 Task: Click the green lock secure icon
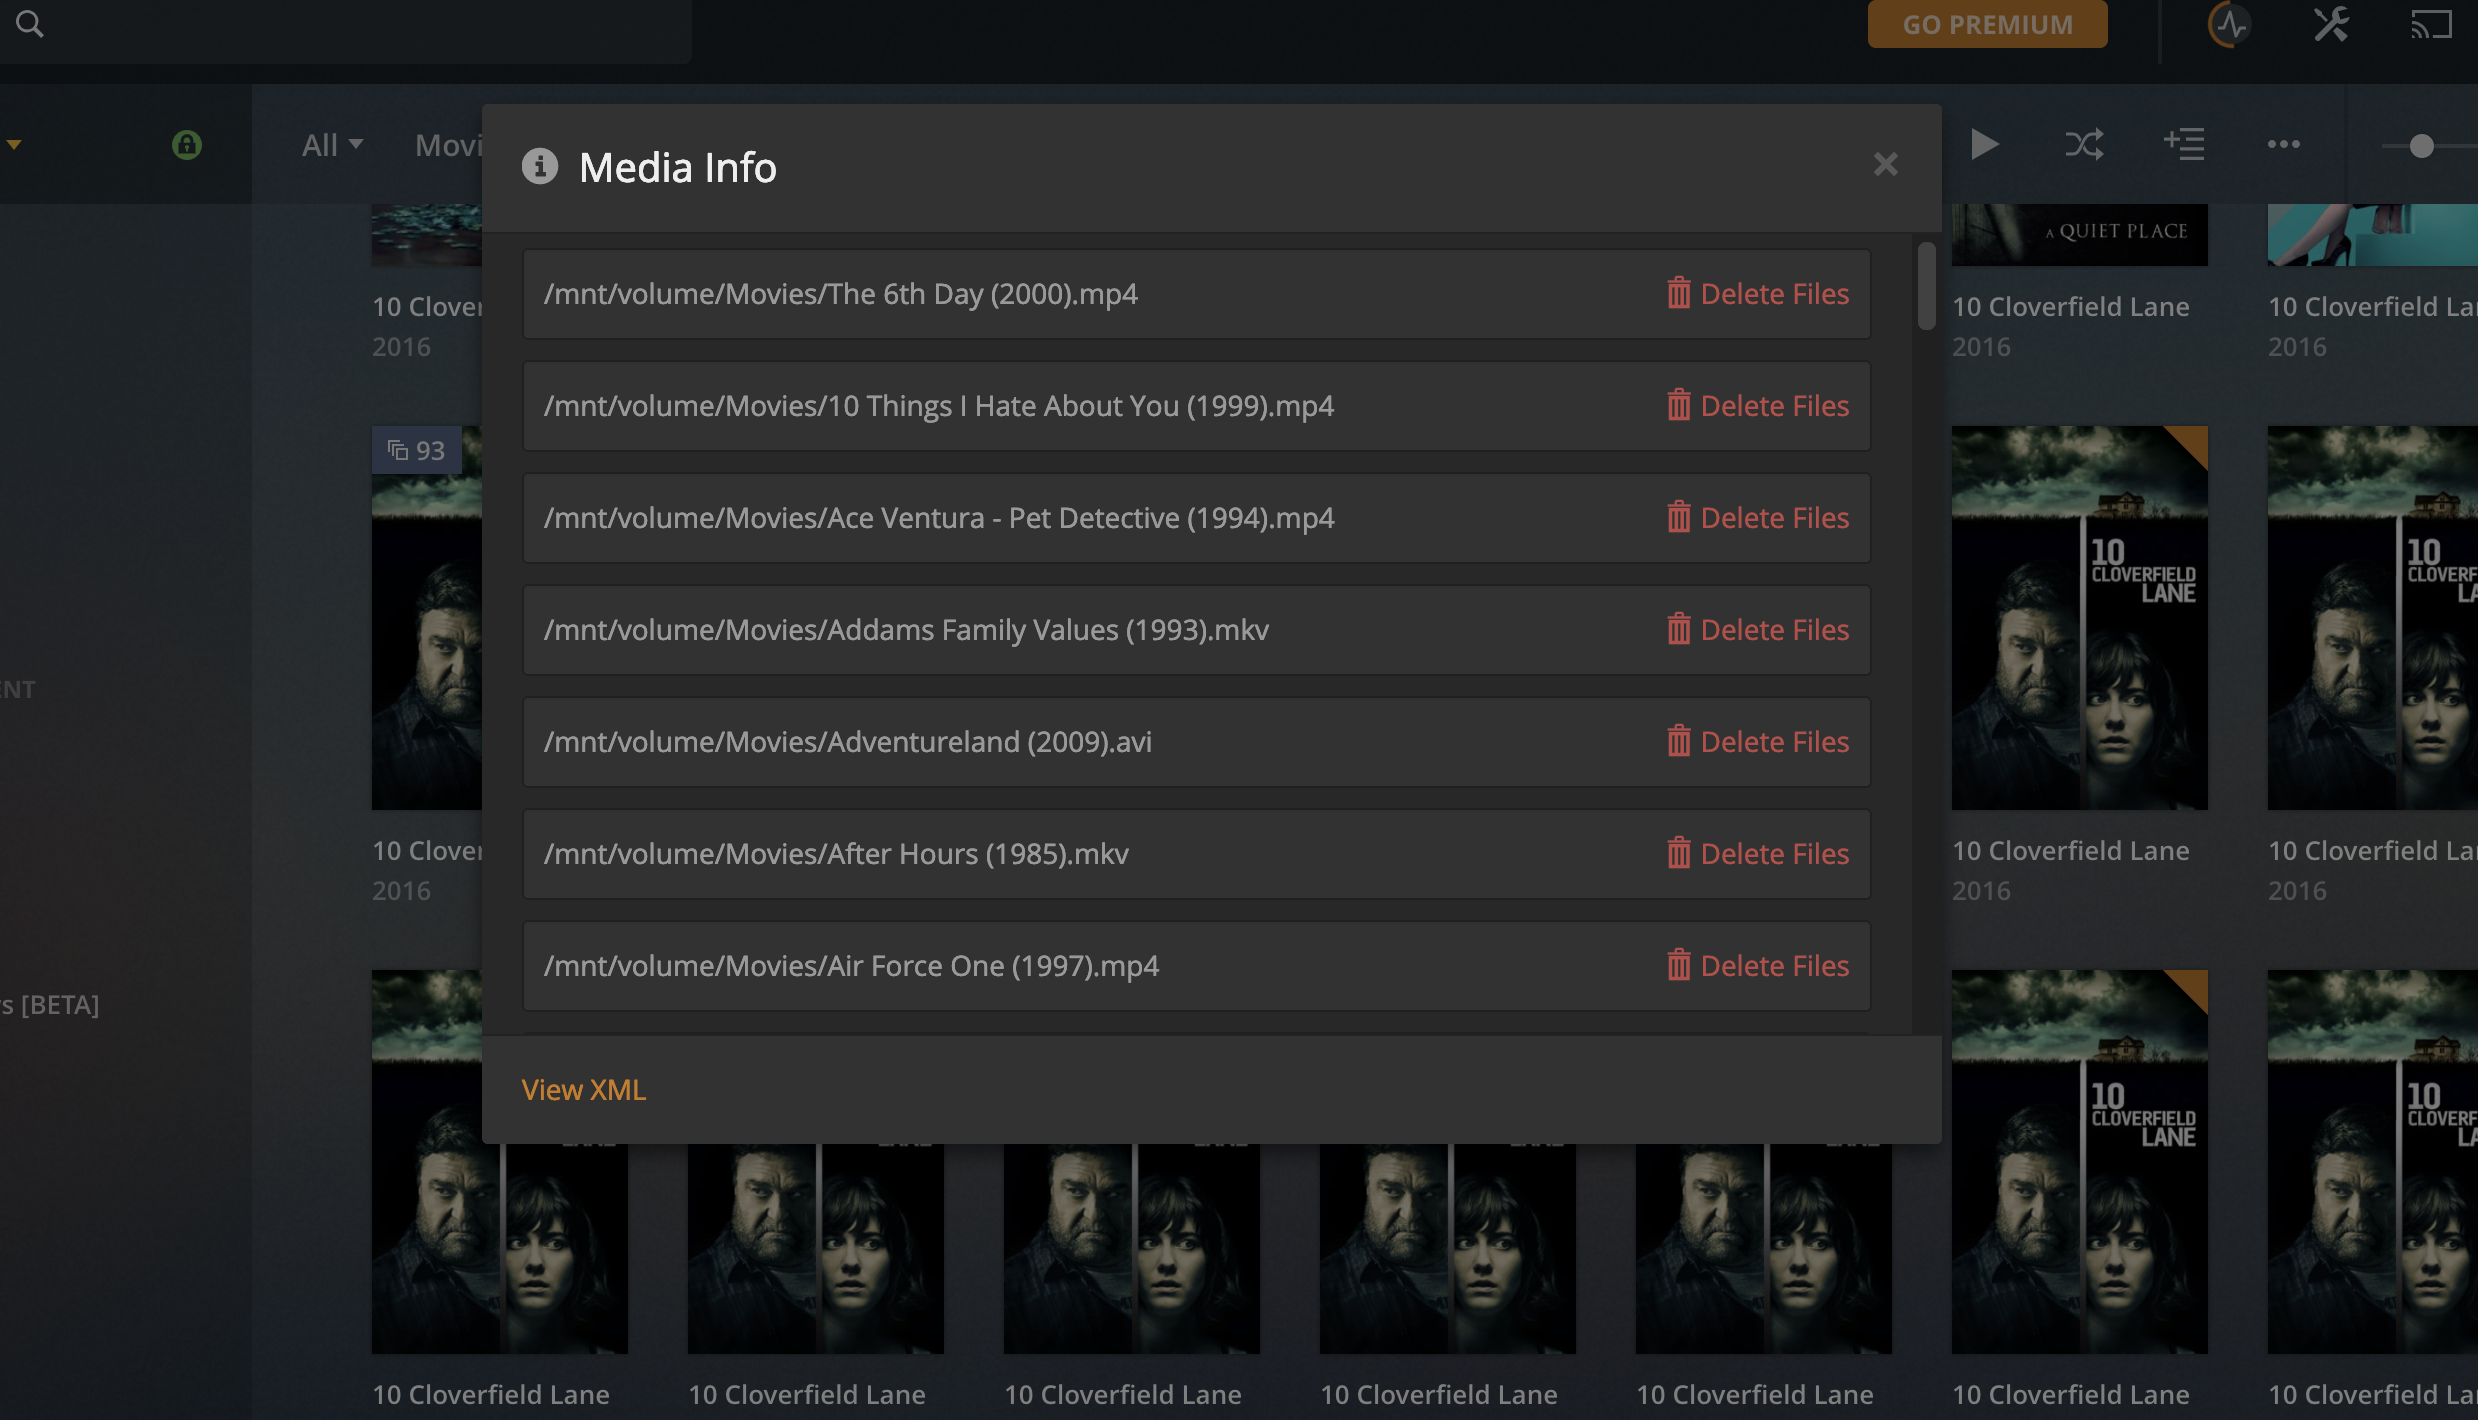[x=187, y=145]
